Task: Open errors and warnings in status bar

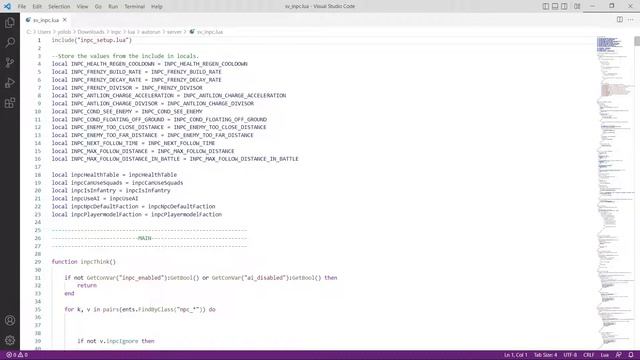Action: pos(17,355)
